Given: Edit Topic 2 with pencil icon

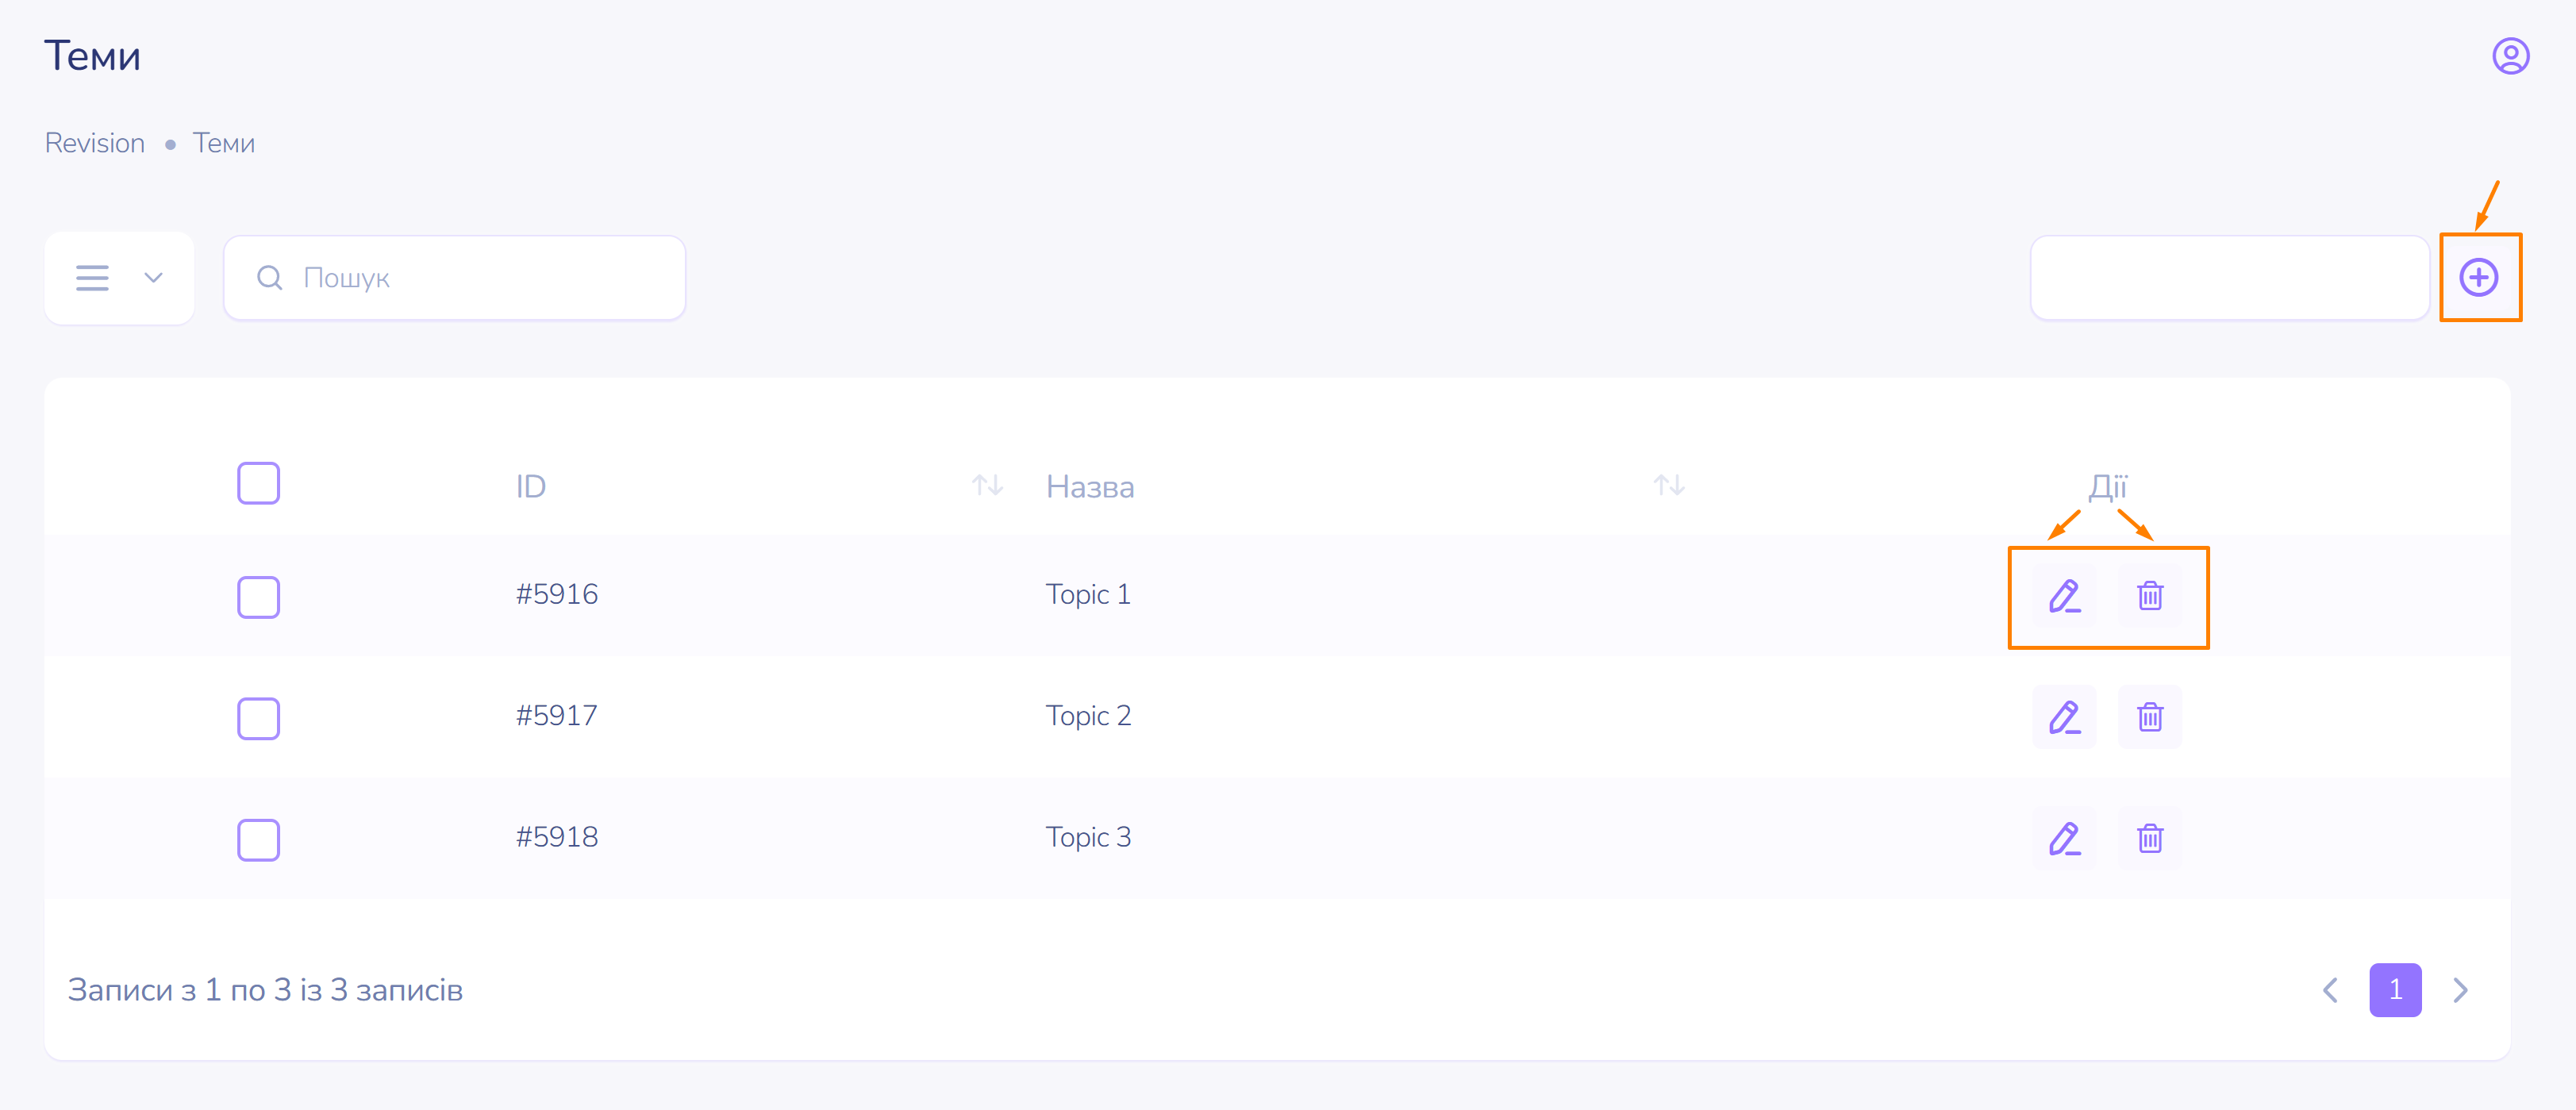Looking at the screenshot, I should click(2063, 717).
